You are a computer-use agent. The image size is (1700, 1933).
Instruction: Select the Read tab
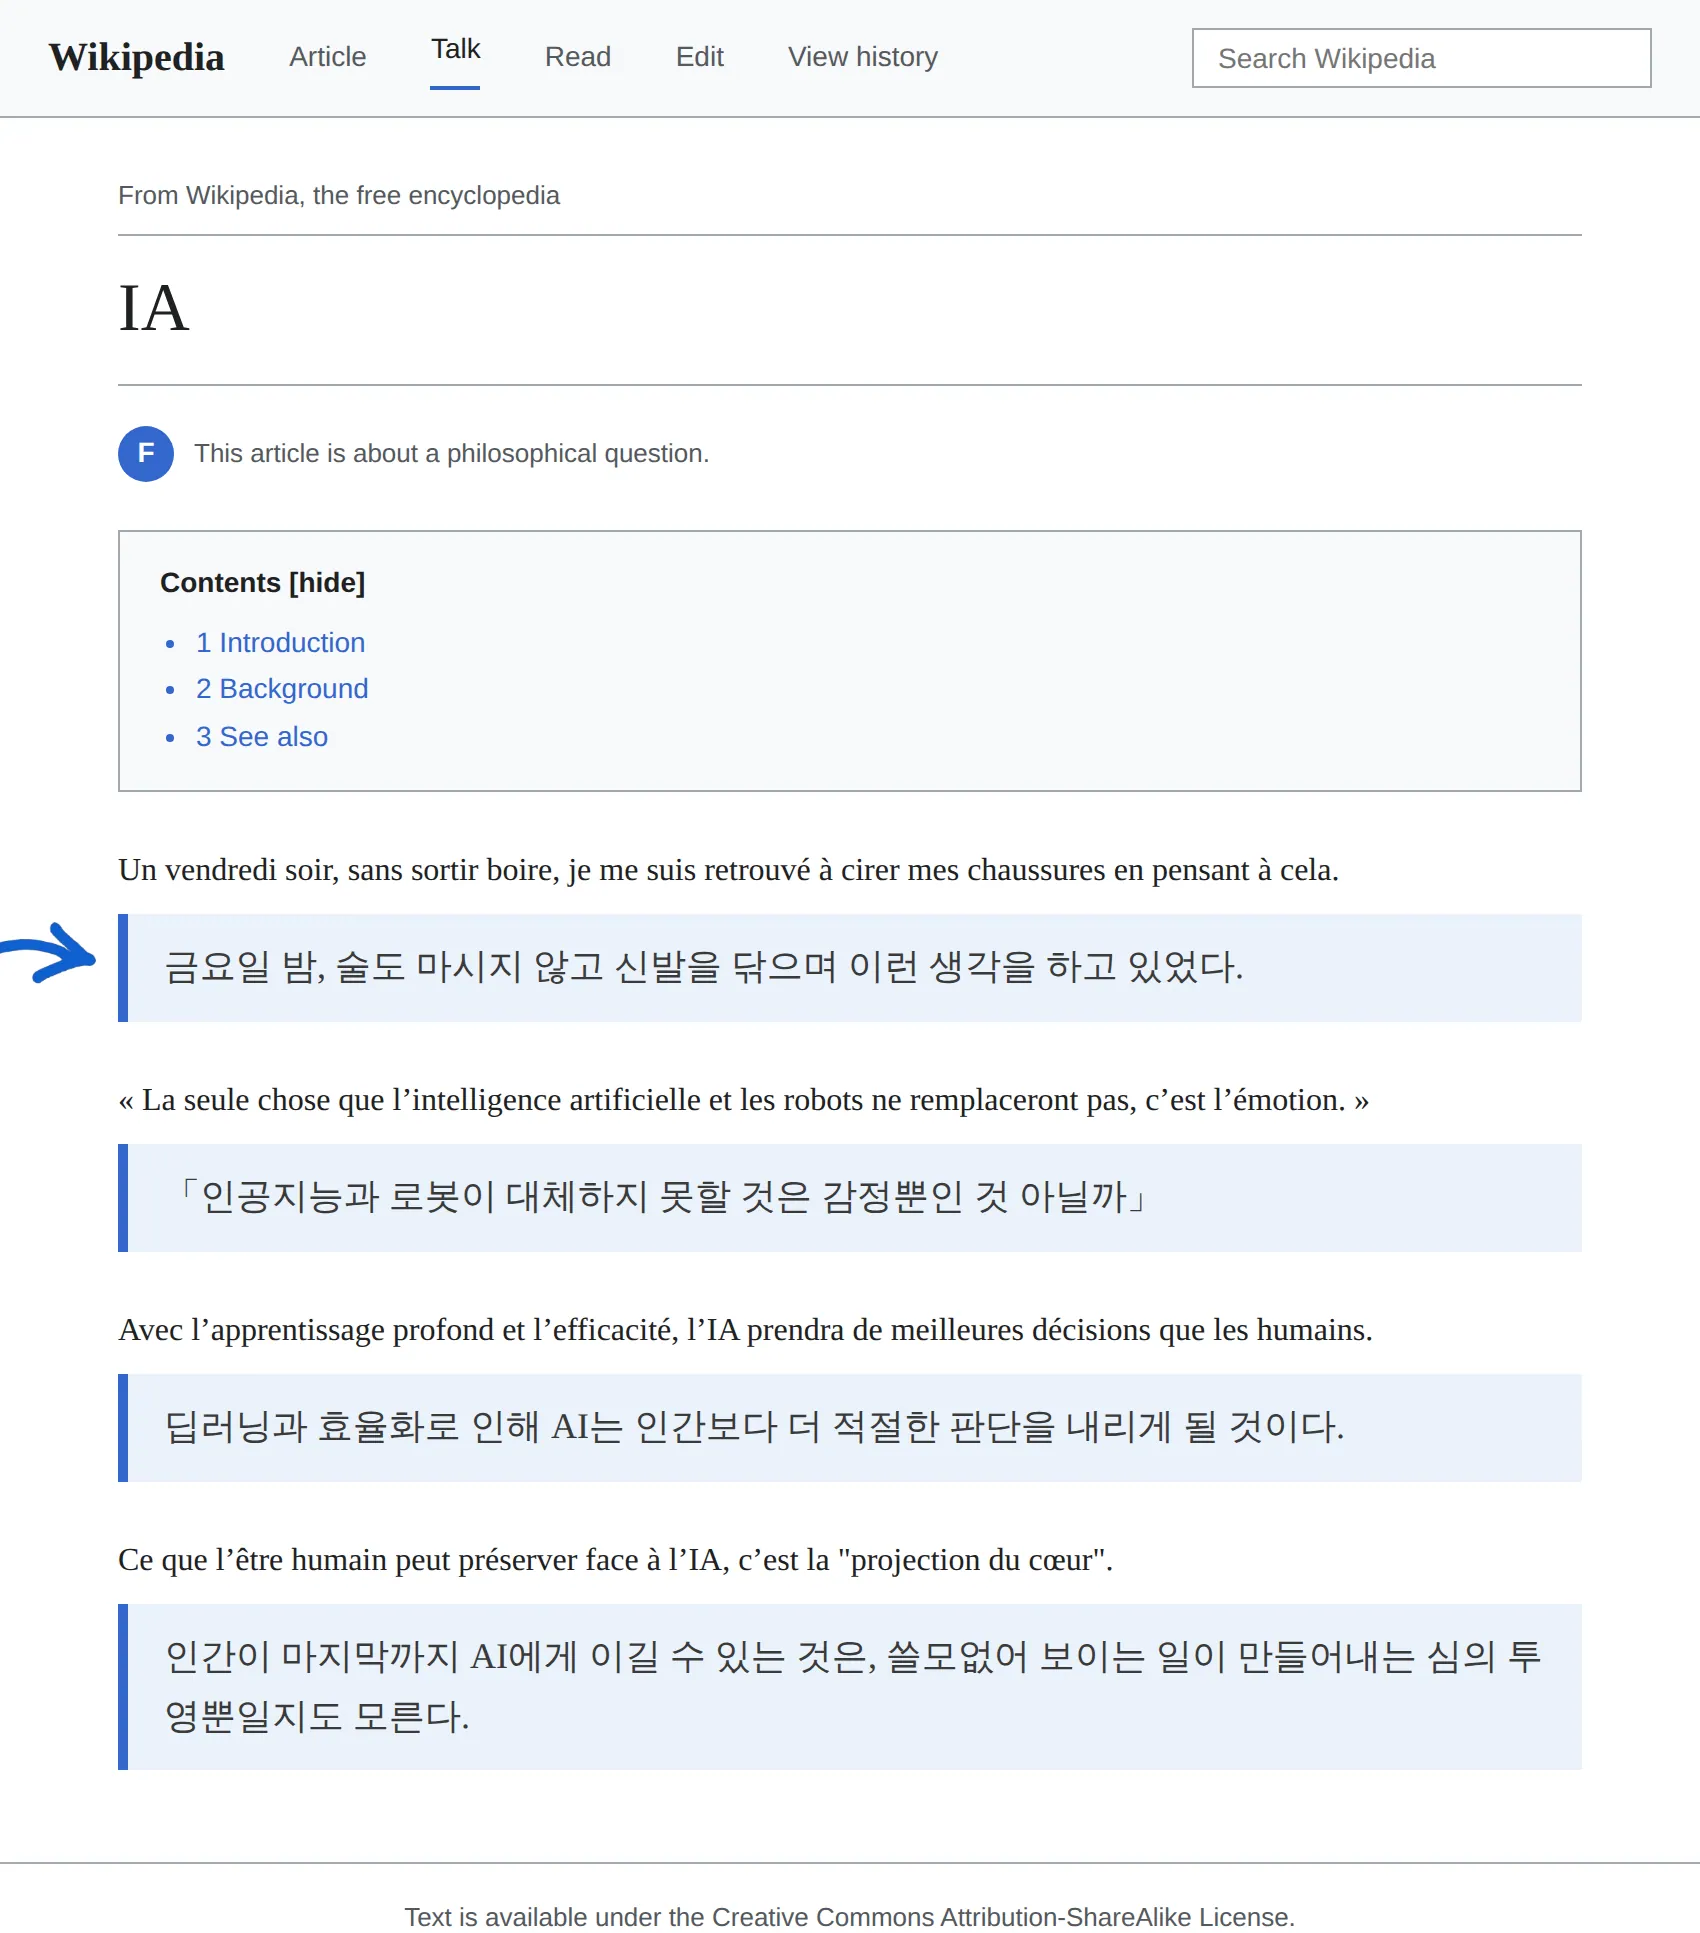[577, 57]
